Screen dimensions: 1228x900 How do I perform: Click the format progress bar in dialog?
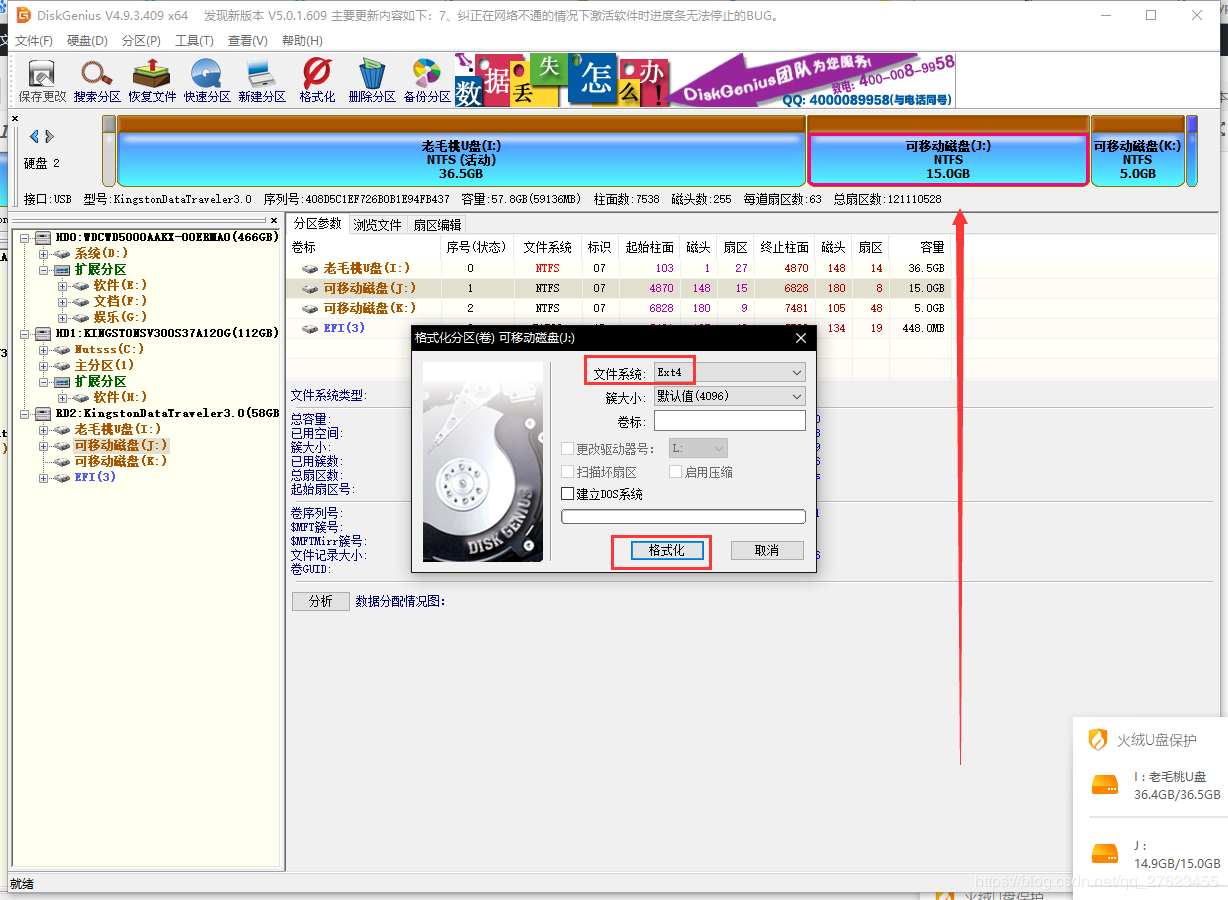684,517
